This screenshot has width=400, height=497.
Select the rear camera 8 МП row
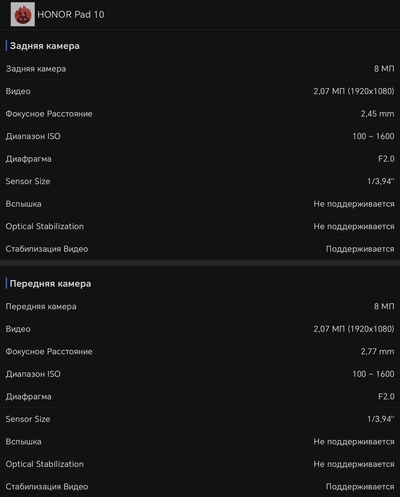click(x=200, y=69)
